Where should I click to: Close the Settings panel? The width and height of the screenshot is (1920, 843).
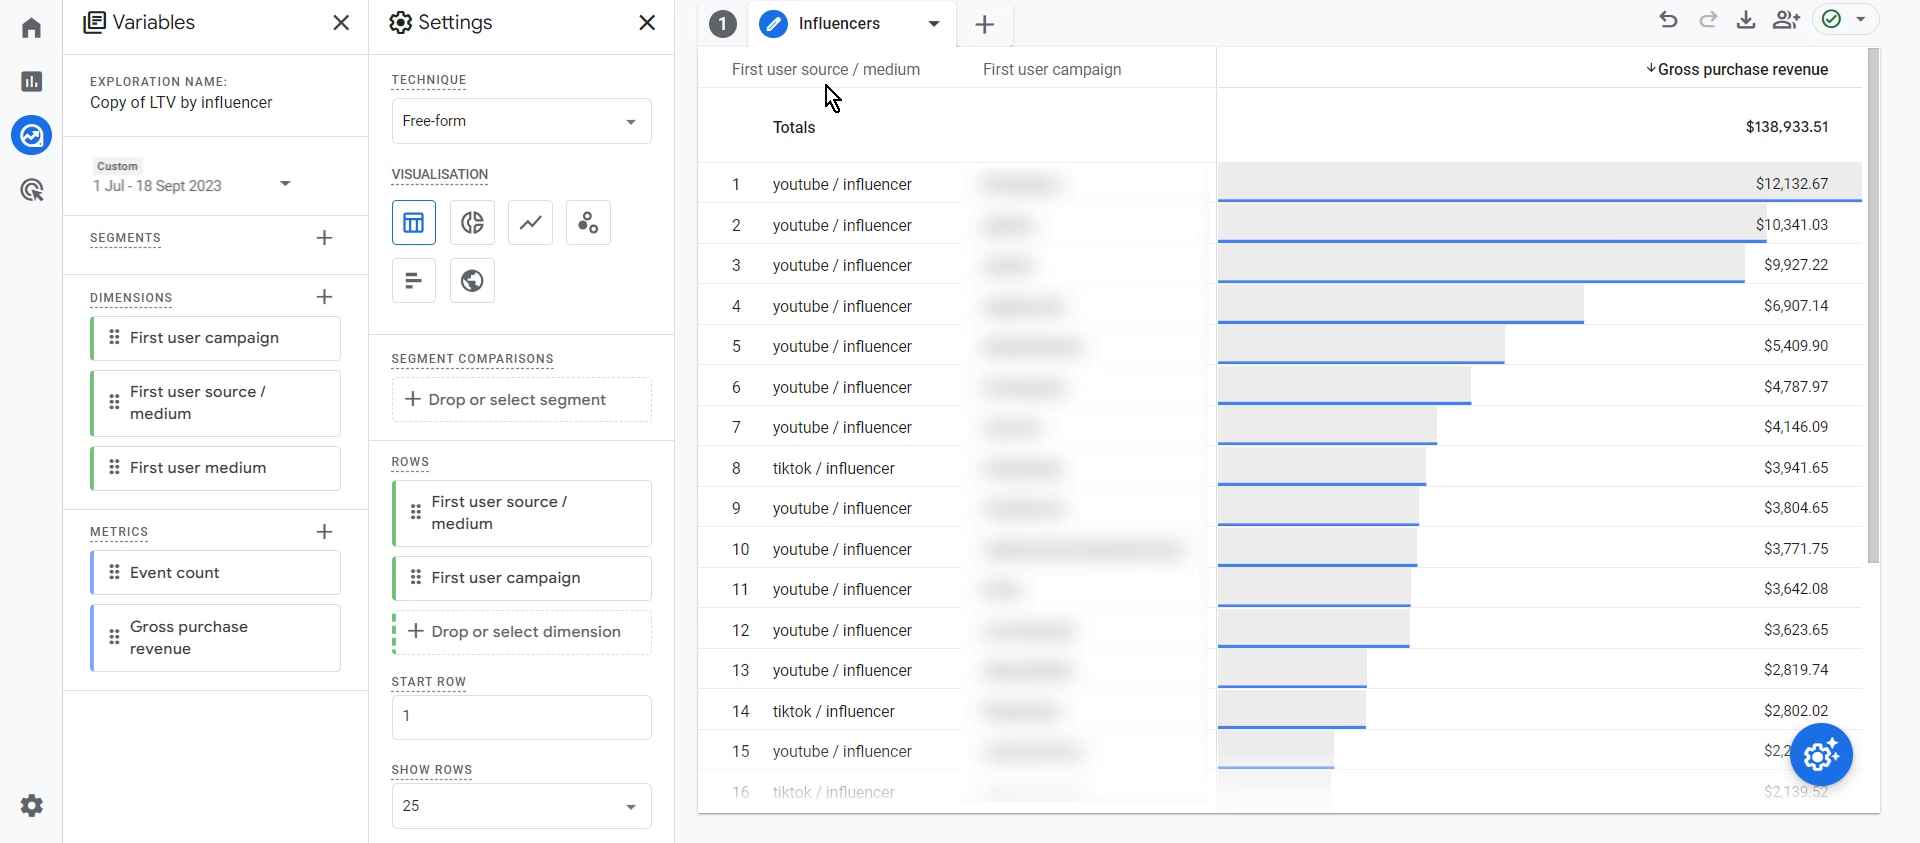click(647, 22)
